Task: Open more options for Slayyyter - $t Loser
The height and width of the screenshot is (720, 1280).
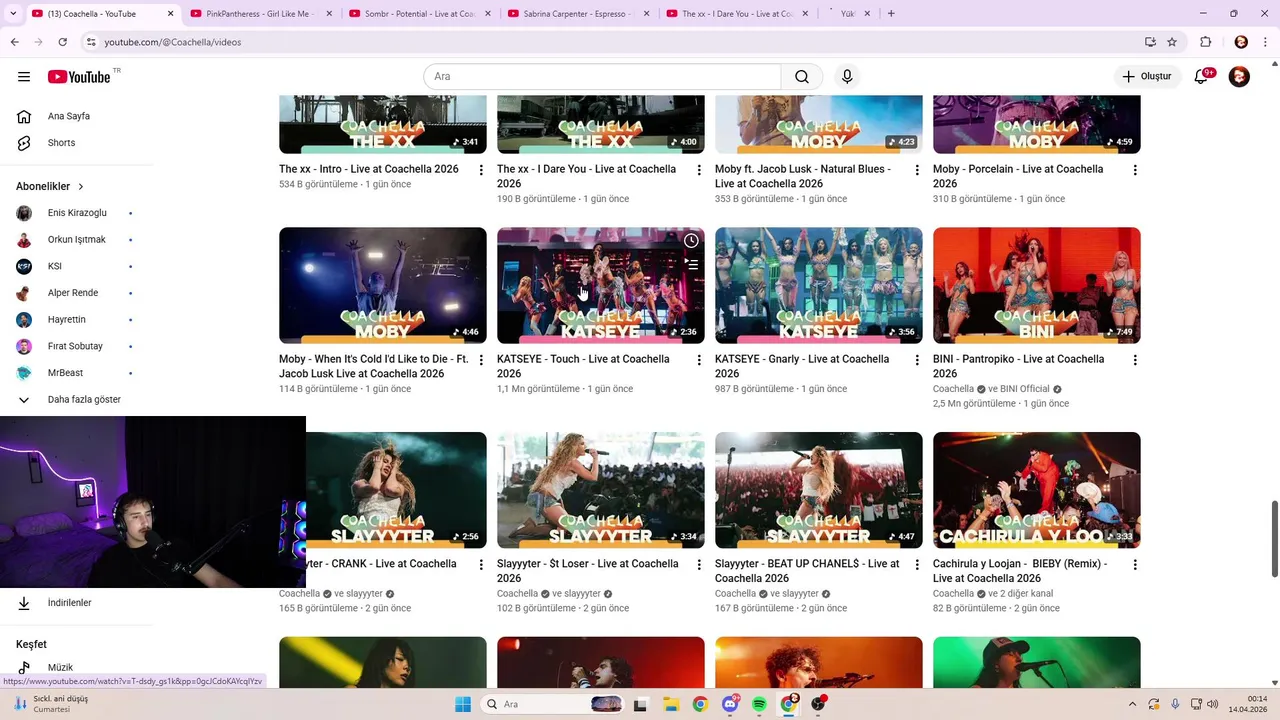Action: coord(699,565)
